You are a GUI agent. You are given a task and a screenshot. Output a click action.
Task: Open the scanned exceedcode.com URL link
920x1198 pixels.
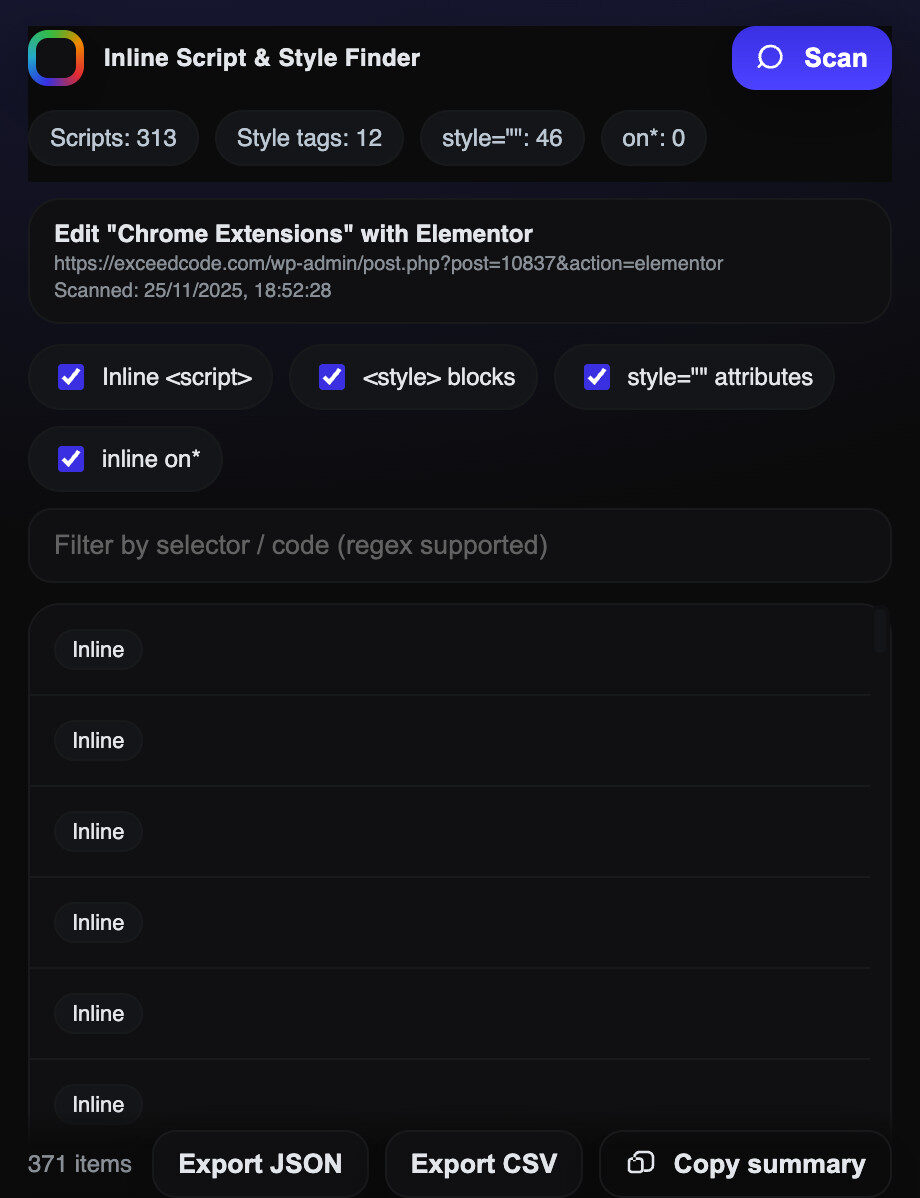[x=388, y=264]
